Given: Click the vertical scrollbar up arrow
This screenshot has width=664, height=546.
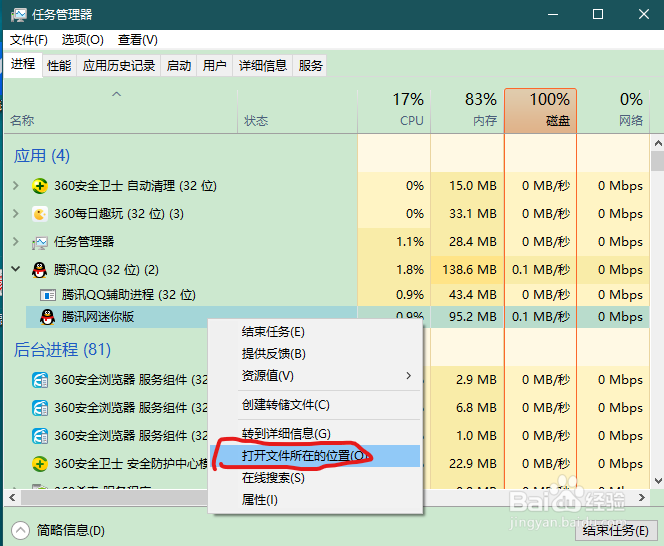Looking at the screenshot, I should pyautogui.click(x=658, y=144).
